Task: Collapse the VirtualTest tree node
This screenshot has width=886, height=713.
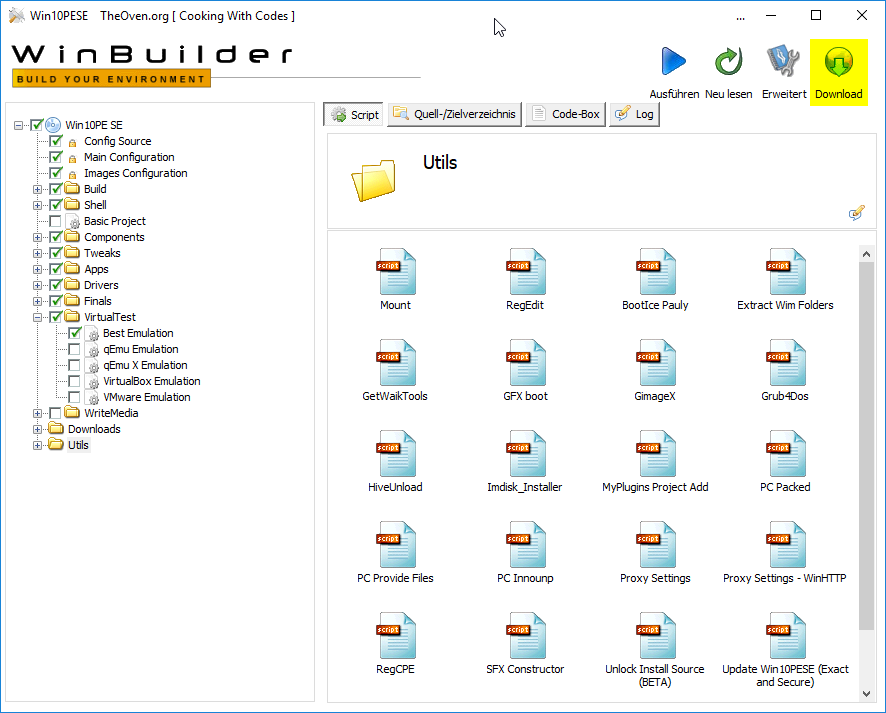Action: [38, 317]
